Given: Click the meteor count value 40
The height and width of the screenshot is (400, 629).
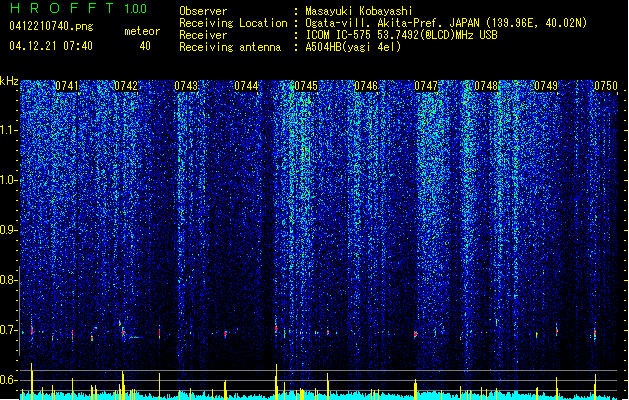Looking at the screenshot, I should [145, 46].
